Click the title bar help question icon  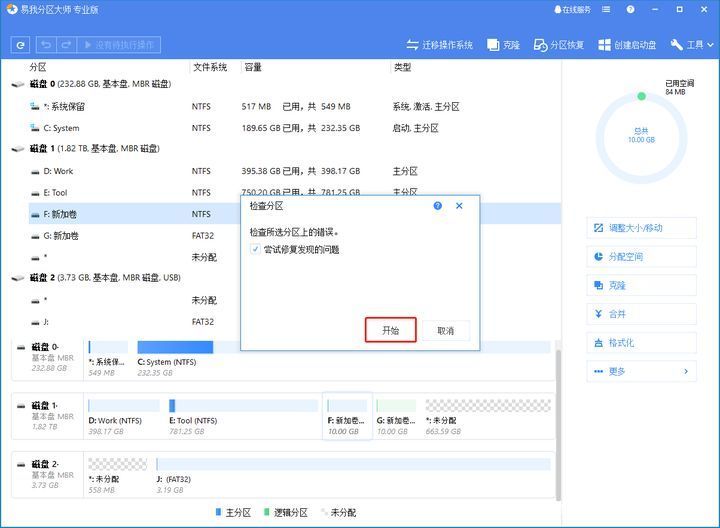coord(630,9)
